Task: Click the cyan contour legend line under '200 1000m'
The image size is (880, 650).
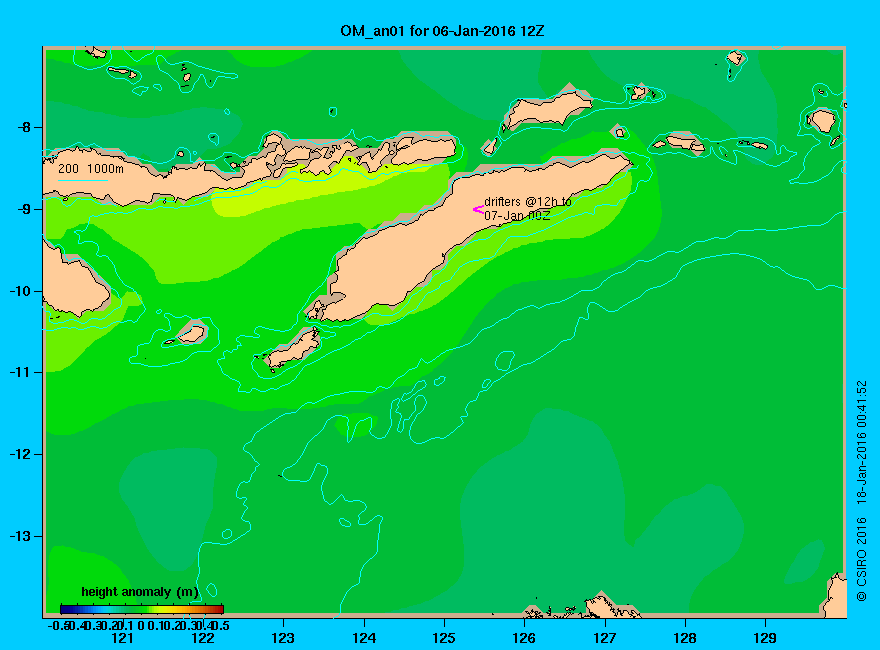Action: click(x=83, y=181)
